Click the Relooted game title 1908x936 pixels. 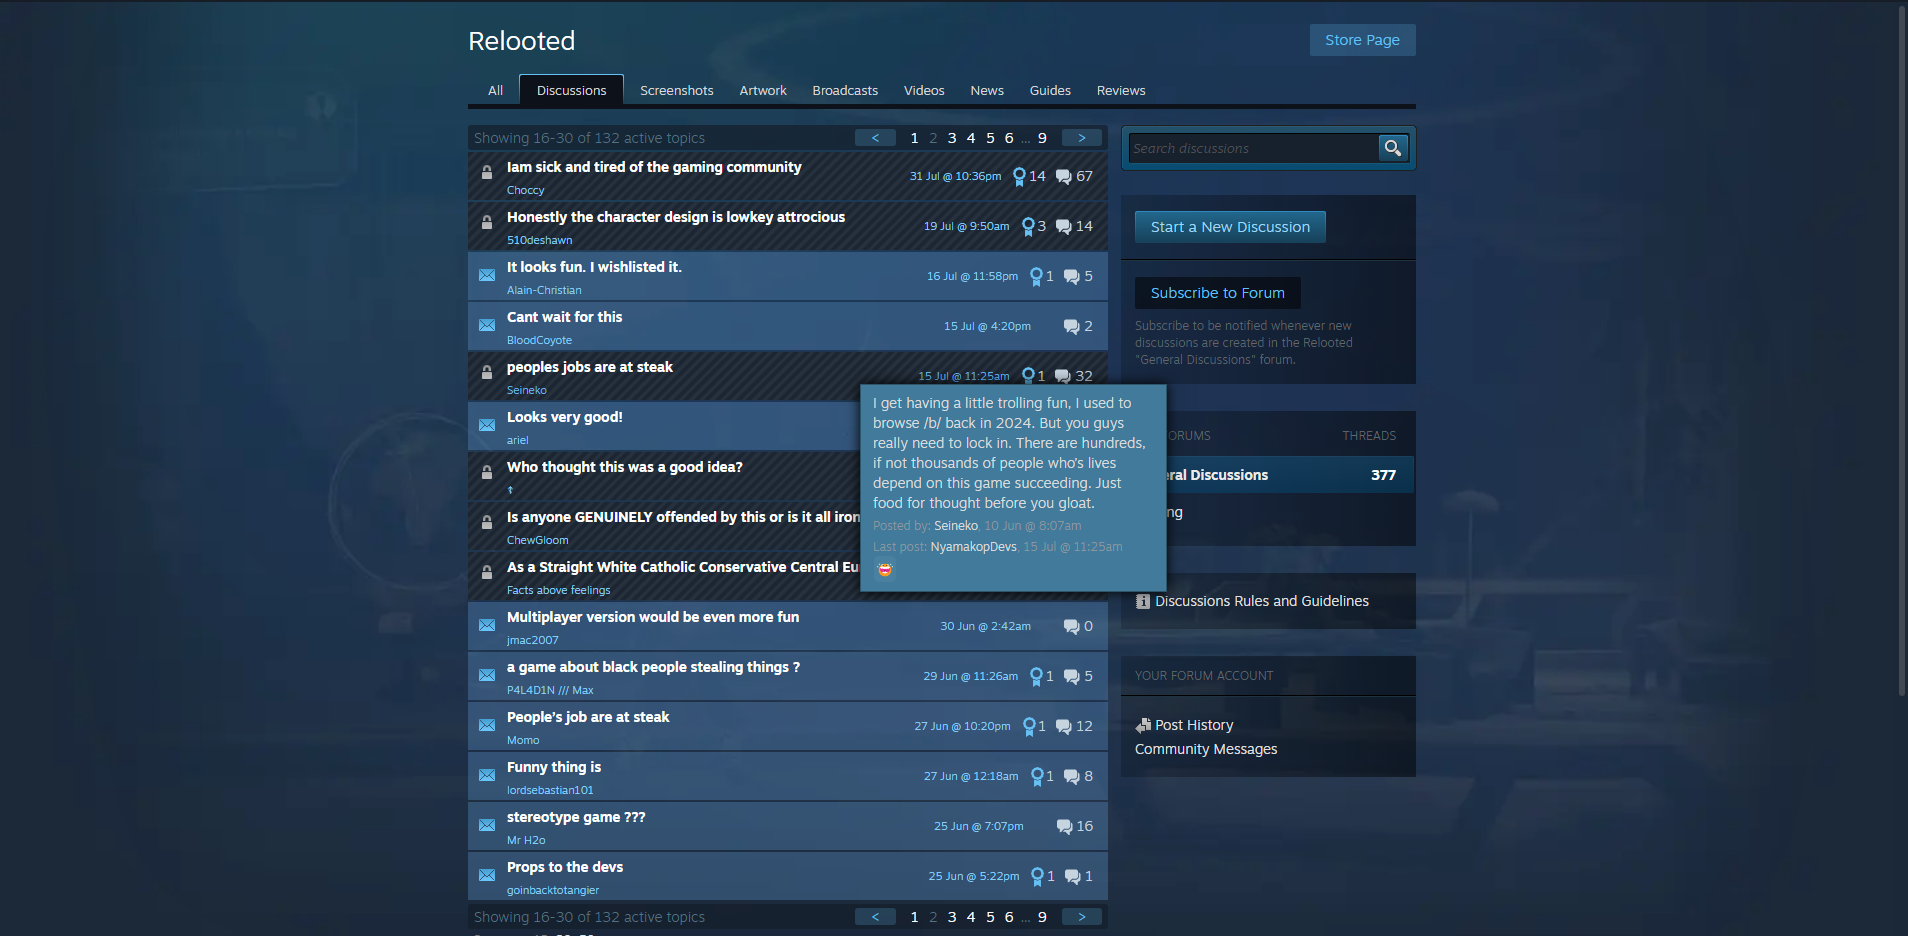(522, 41)
